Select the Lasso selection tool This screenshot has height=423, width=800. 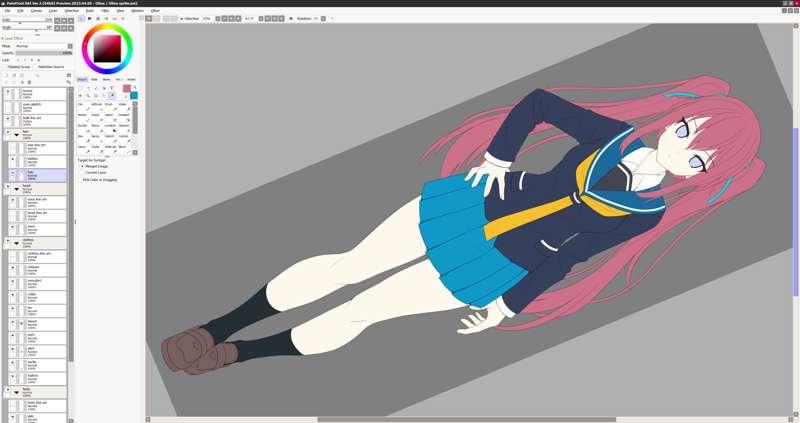pos(88,88)
